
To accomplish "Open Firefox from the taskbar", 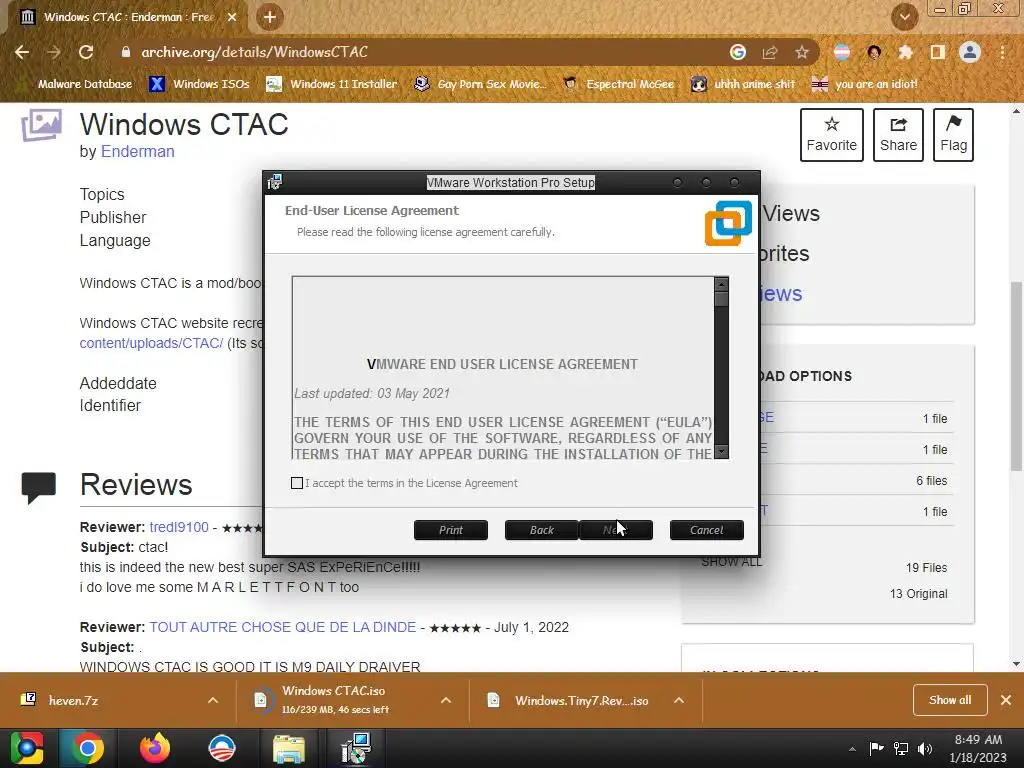I will coord(155,748).
